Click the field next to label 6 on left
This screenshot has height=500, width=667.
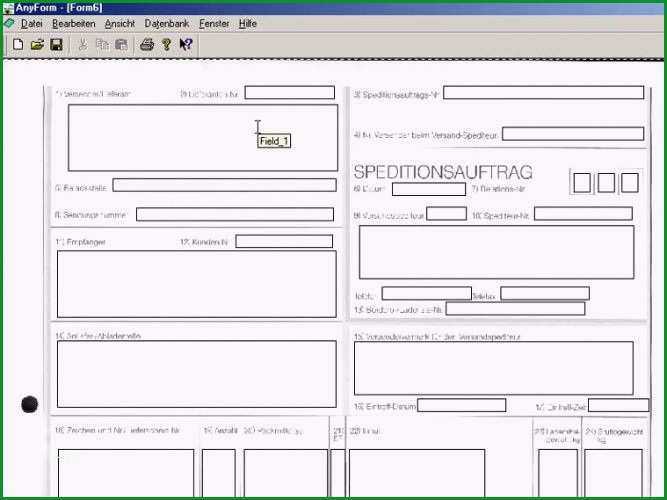(x=235, y=214)
